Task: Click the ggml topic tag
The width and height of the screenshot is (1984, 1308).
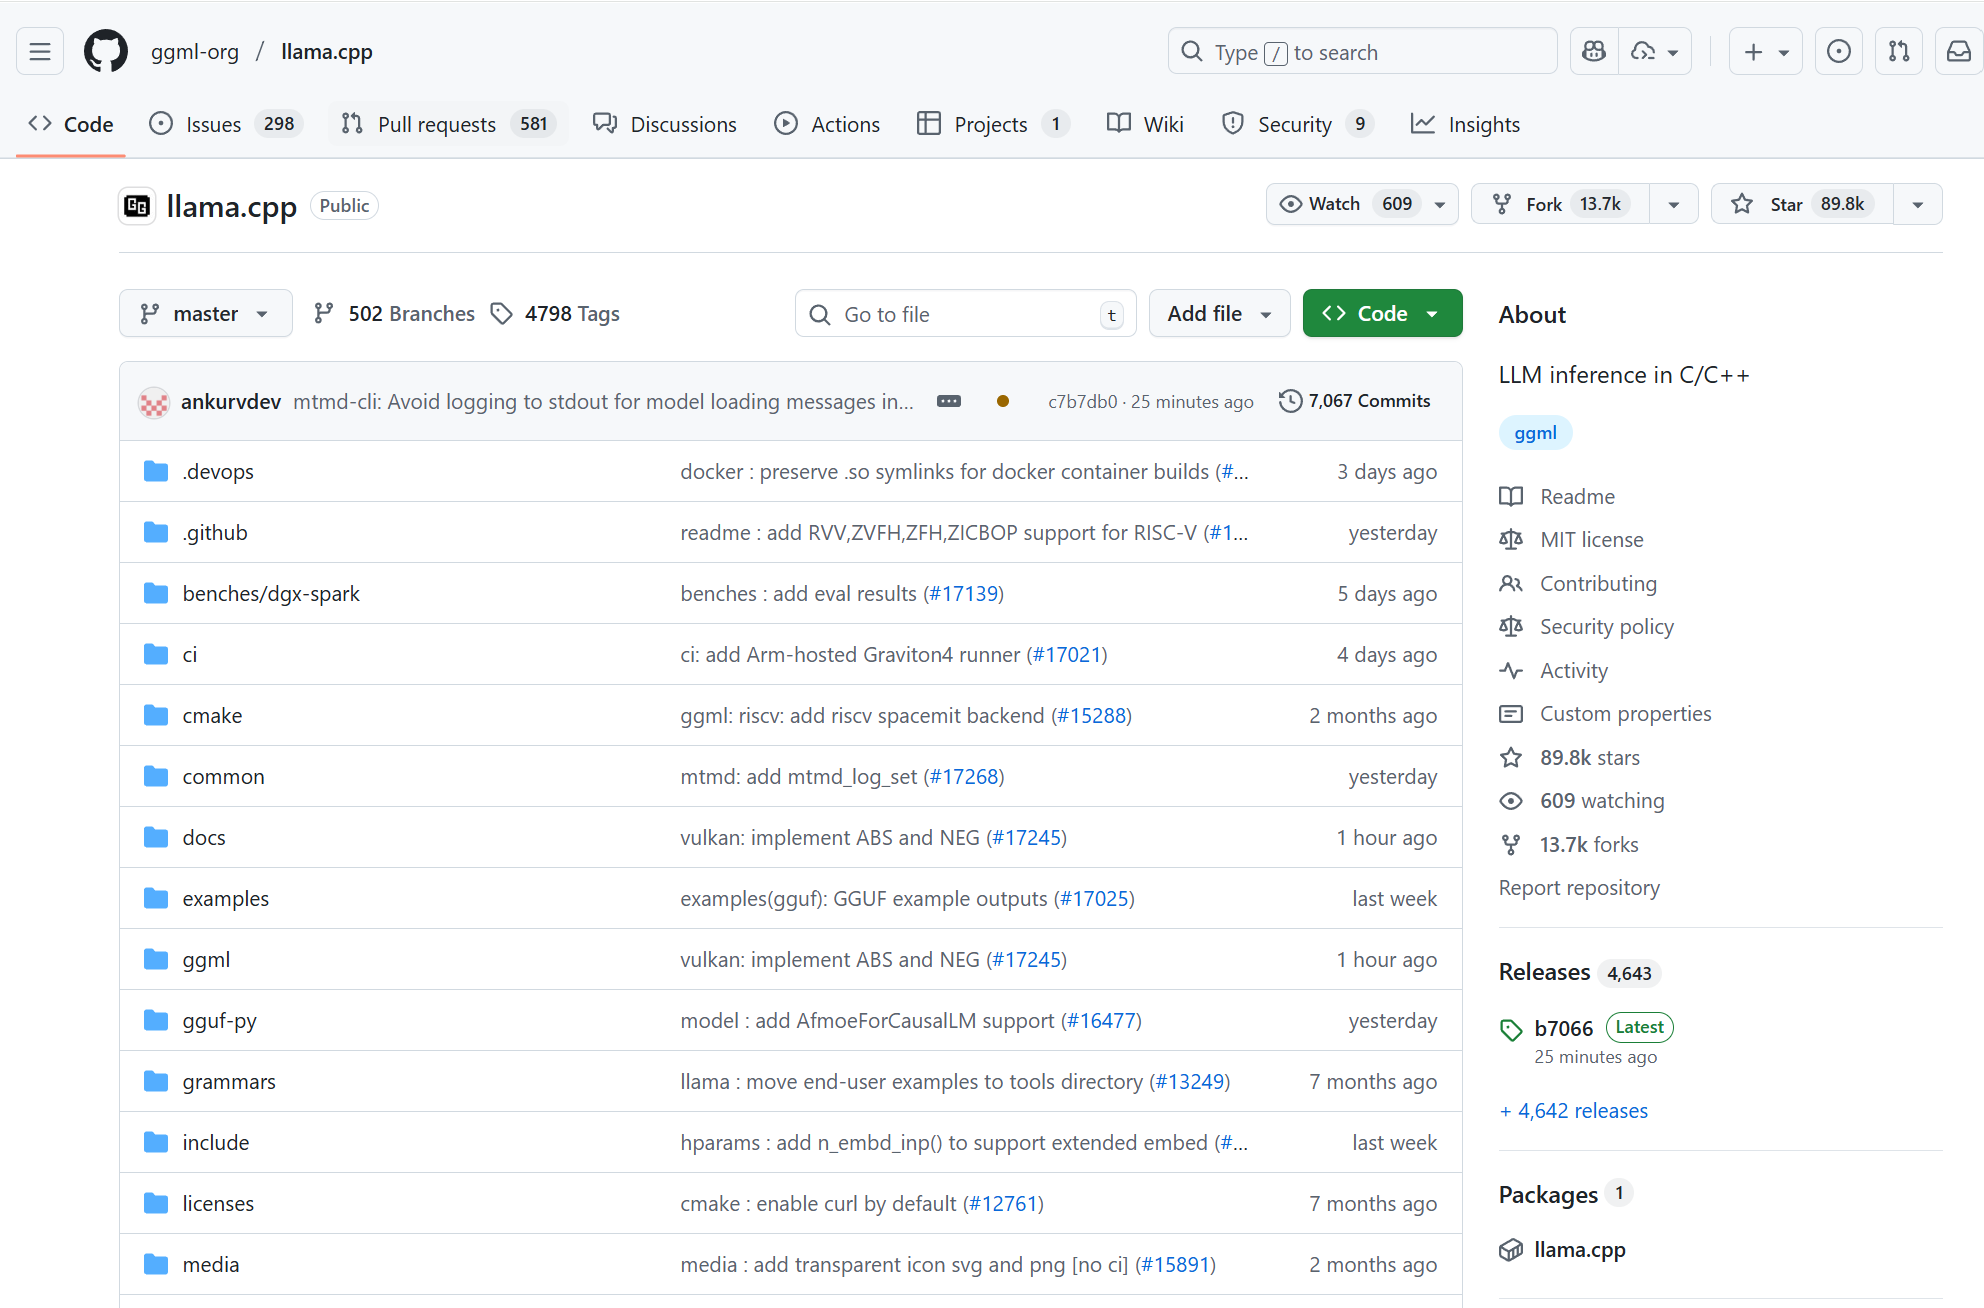Action: [1535, 433]
